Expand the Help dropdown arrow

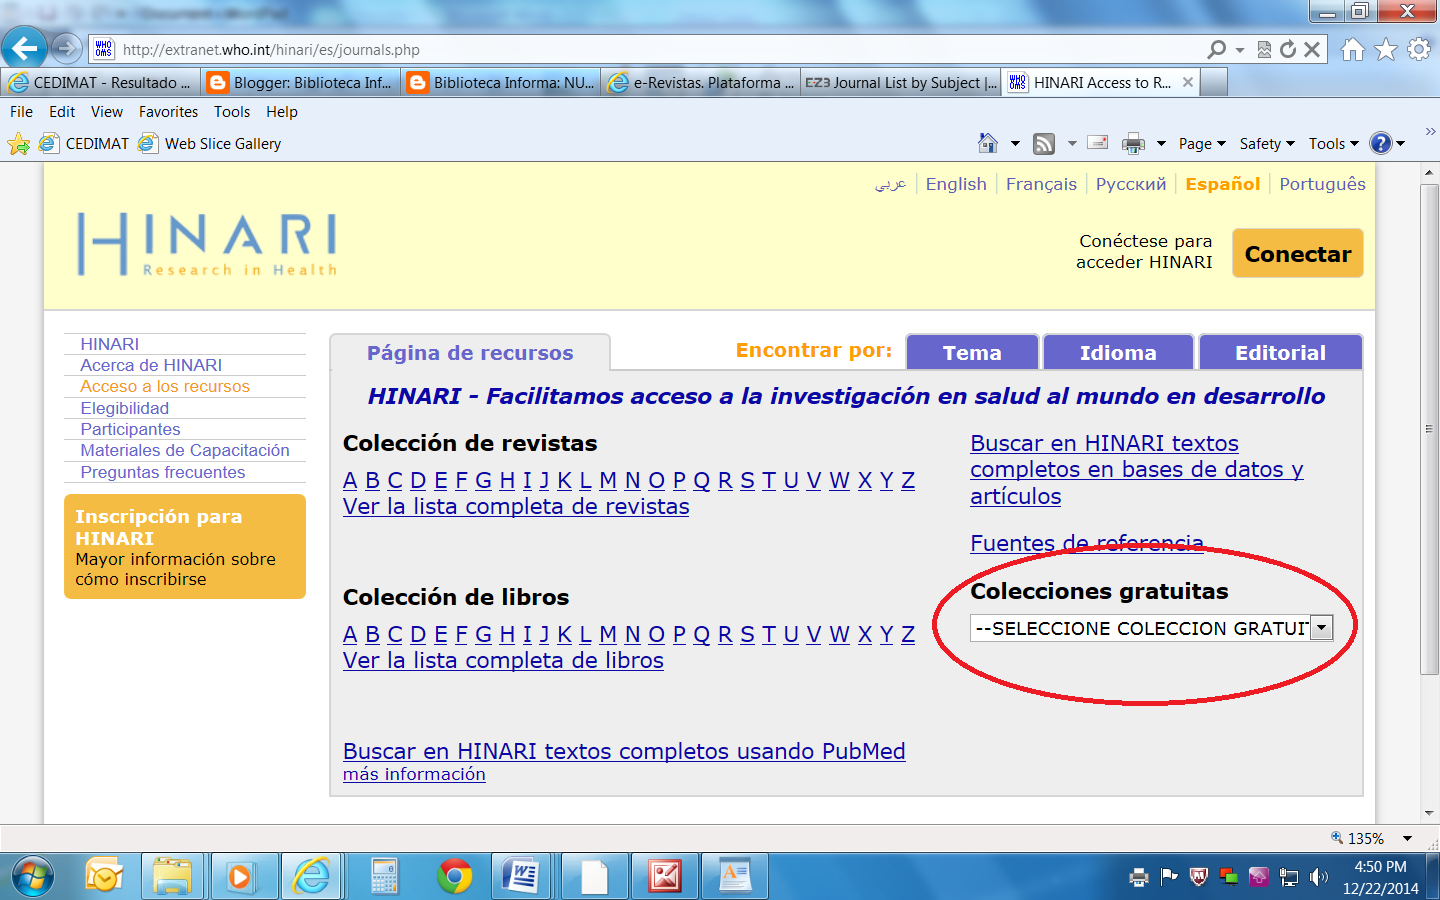1401,144
